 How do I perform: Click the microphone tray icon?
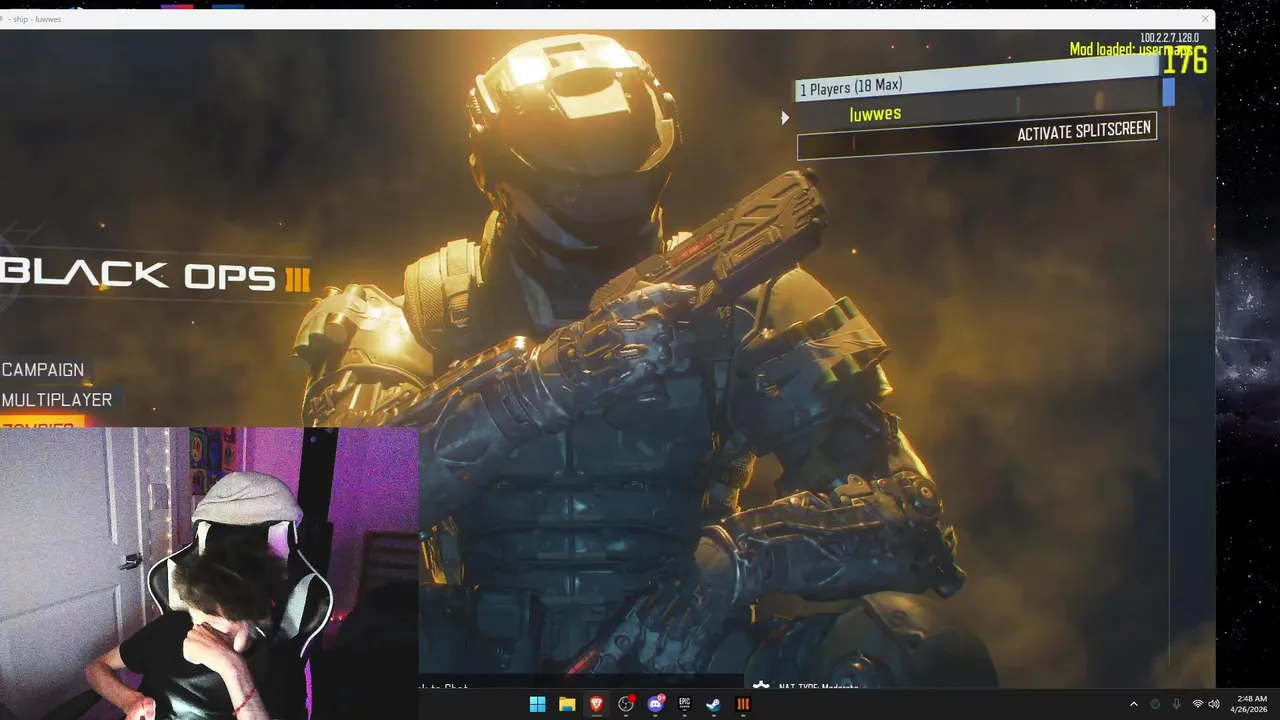coord(1176,704)
